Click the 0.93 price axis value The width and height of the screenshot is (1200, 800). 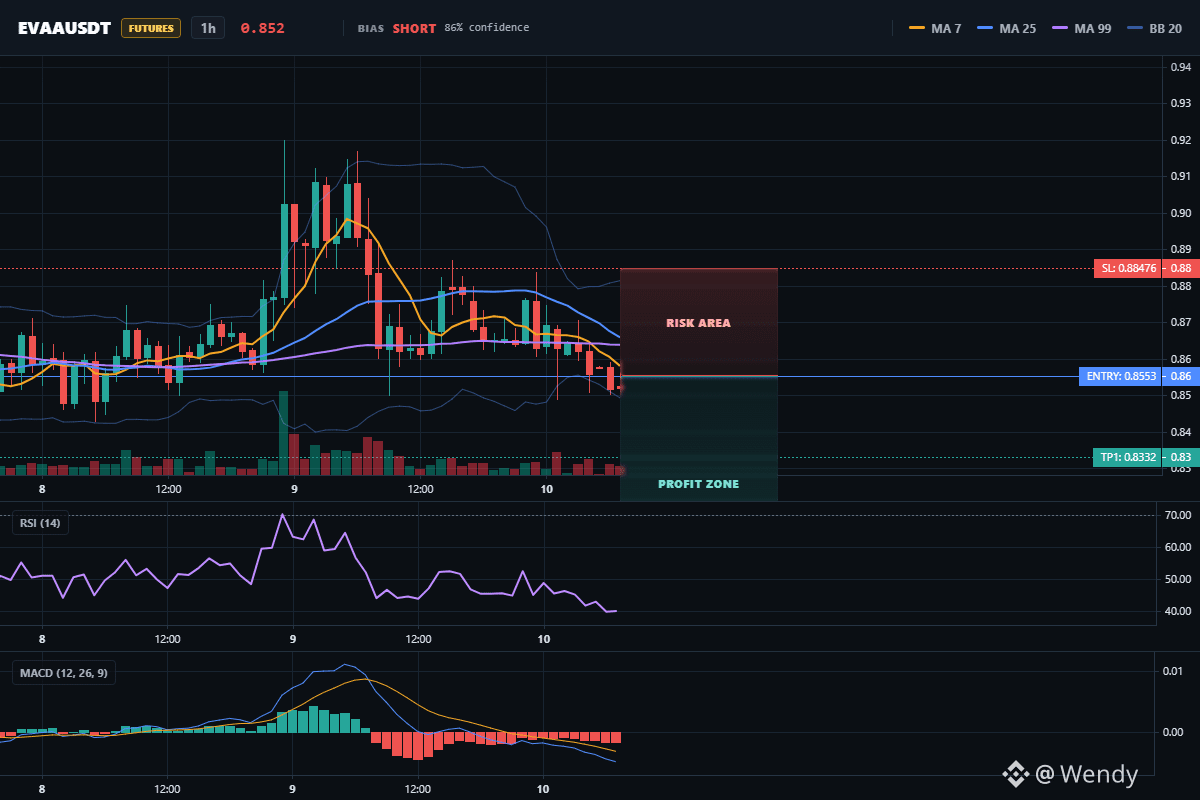click(x=1181, y=103)
